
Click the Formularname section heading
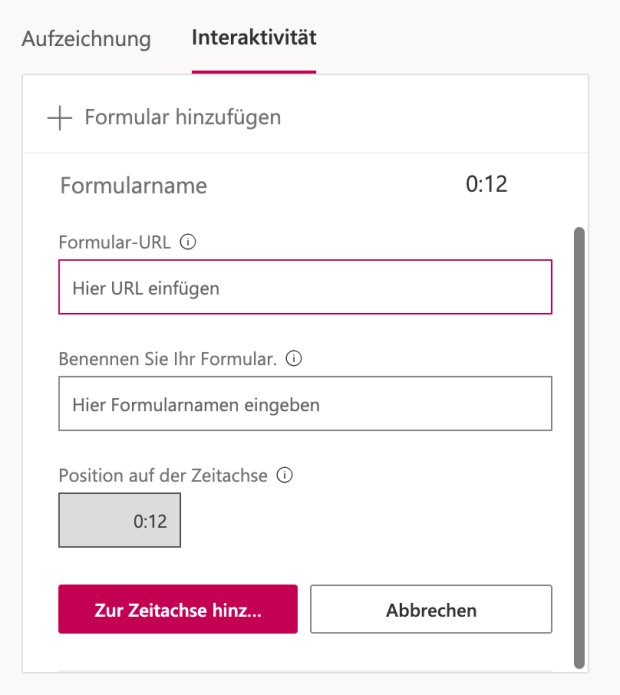coord(134,185)
